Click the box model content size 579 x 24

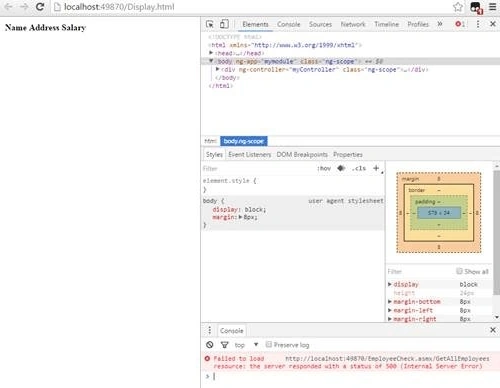439,213
